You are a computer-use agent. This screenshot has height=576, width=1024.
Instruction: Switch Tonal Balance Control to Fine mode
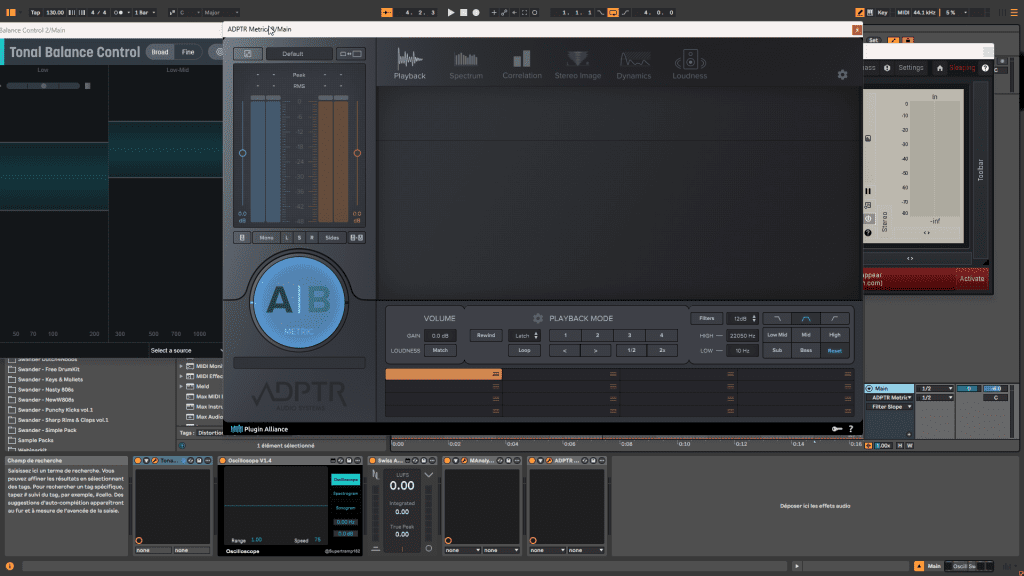(x=190, y=51)
